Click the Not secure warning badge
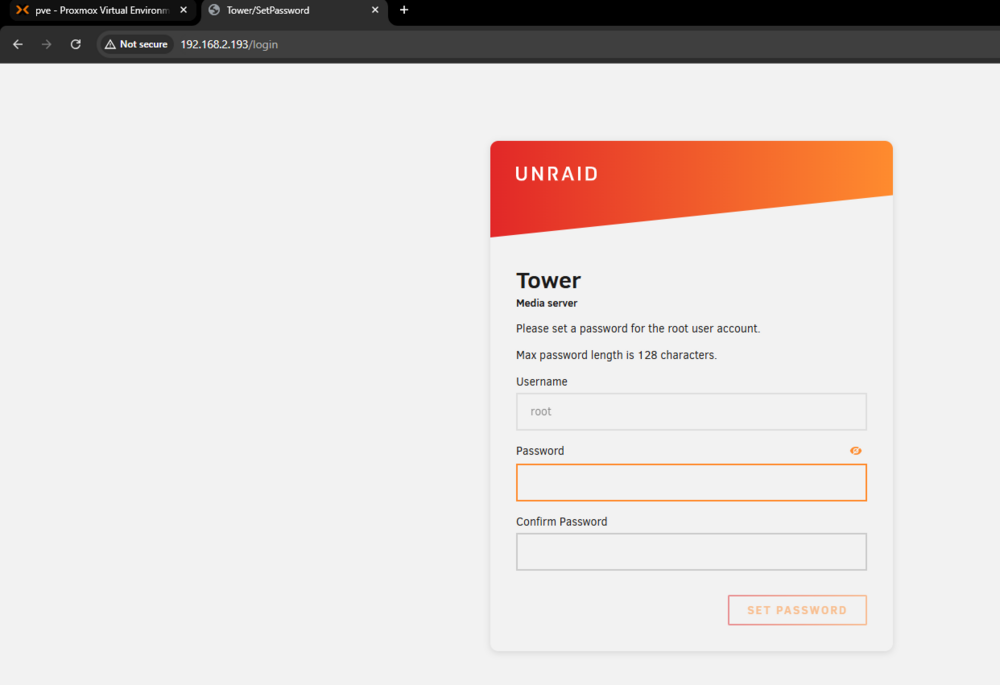The image size is (1000, 685). point(136,45)
